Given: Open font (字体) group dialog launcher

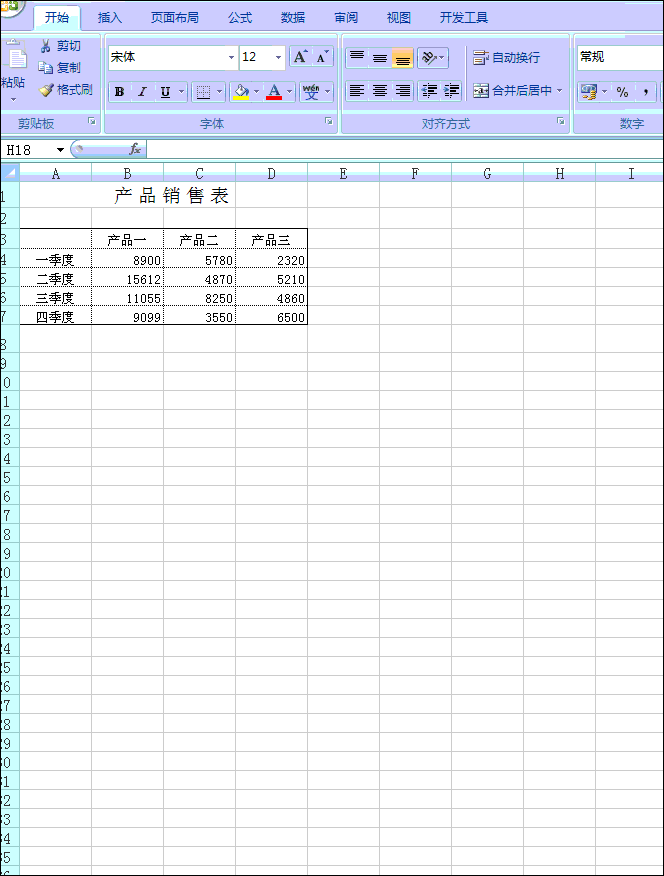Looking at the screenshot, I should coord(329,121).
